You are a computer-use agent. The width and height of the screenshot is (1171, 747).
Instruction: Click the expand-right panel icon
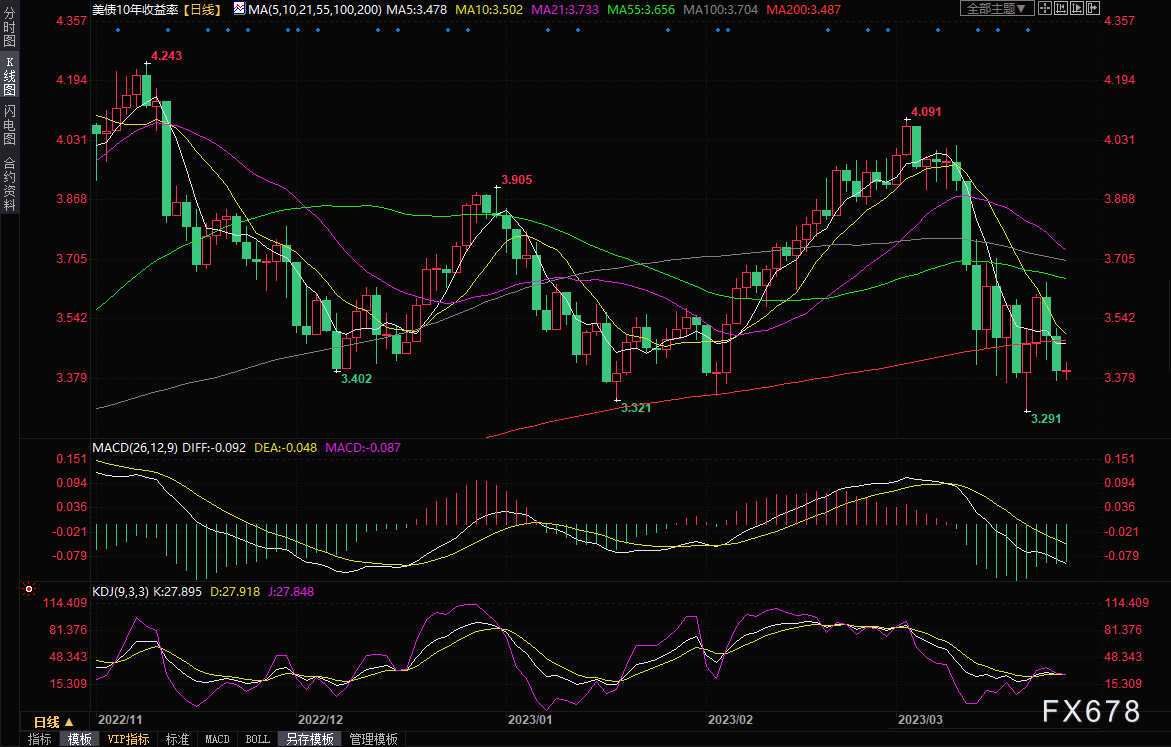(1093, 8)
